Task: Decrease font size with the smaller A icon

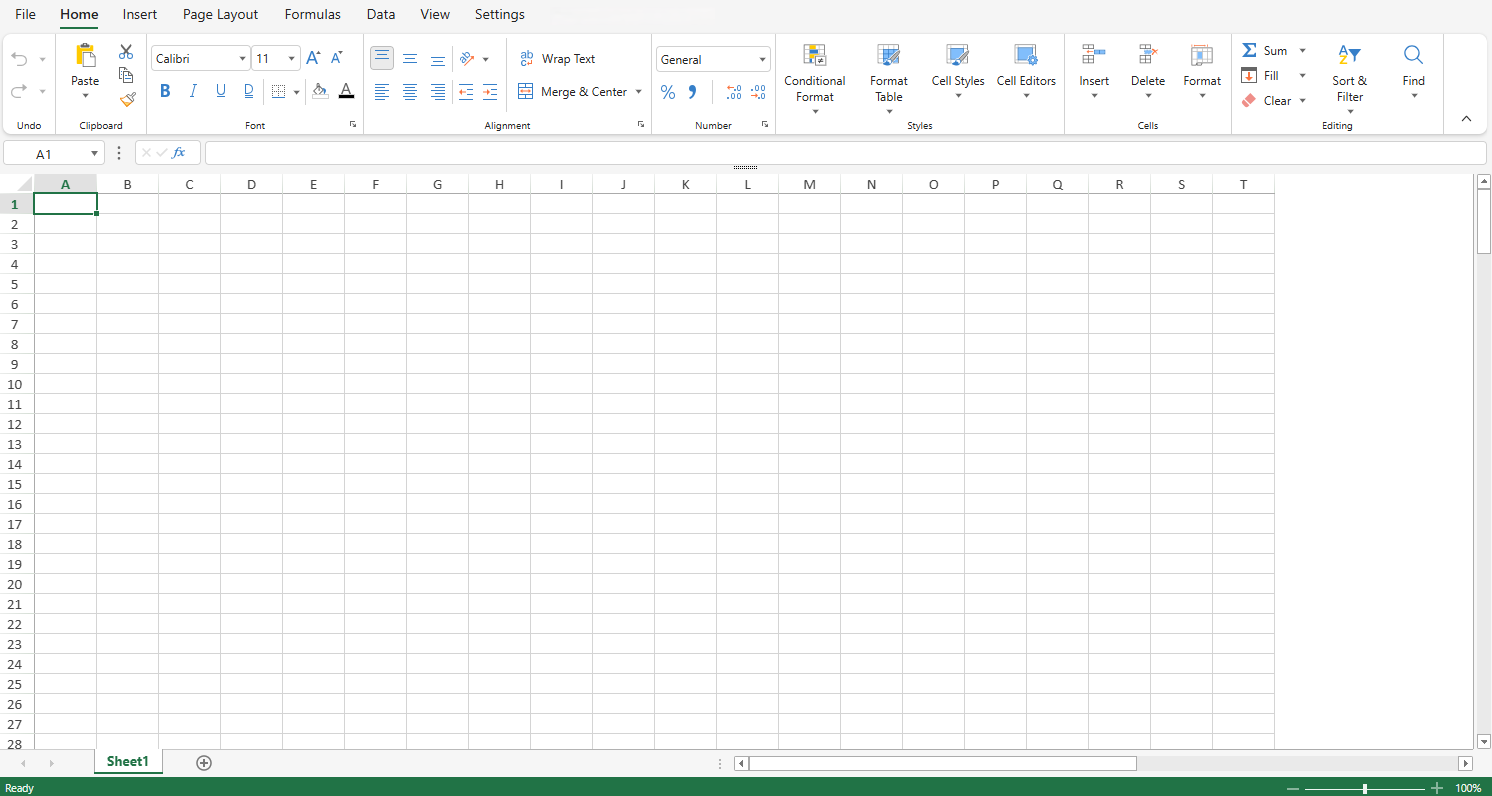Action: [337, 59]
